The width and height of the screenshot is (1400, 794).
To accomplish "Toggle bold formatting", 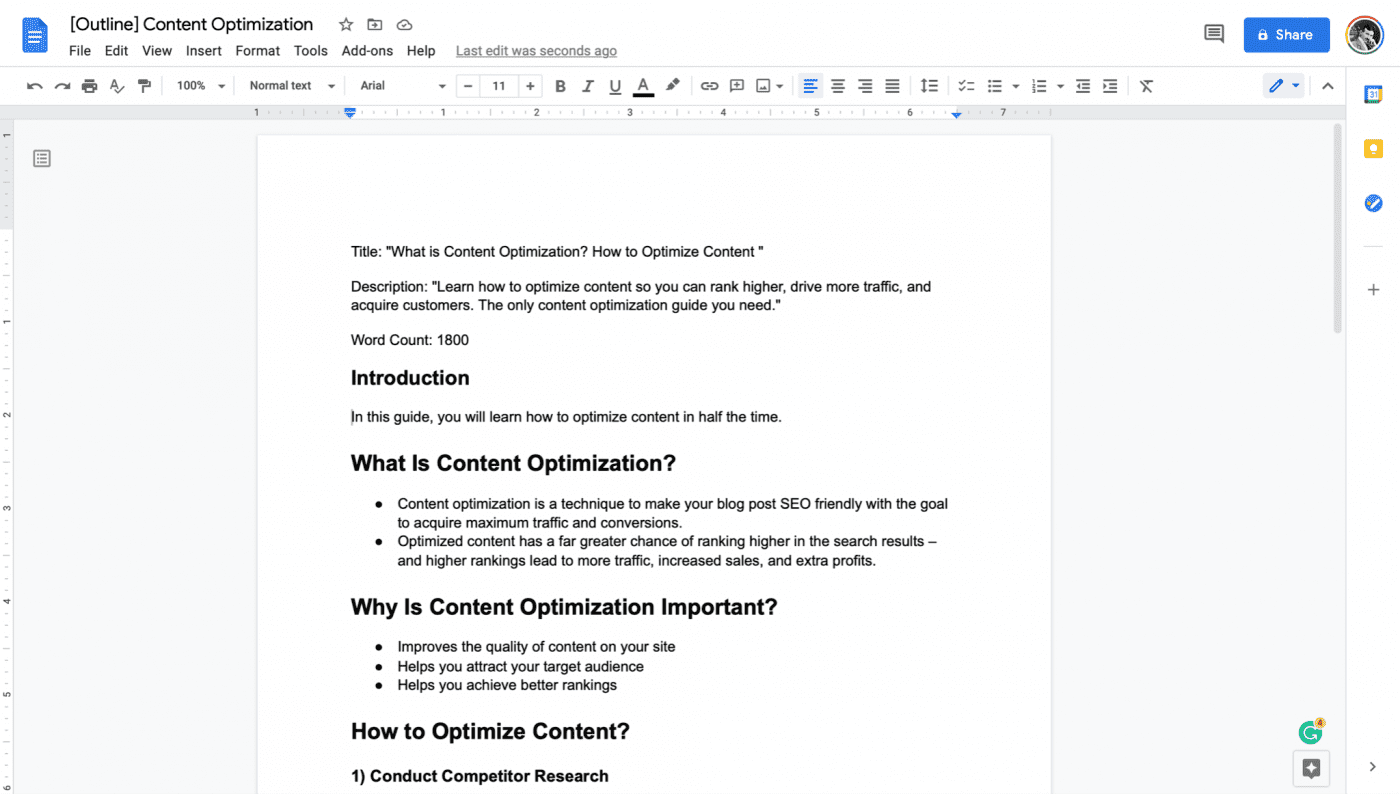I will (560, 86).
